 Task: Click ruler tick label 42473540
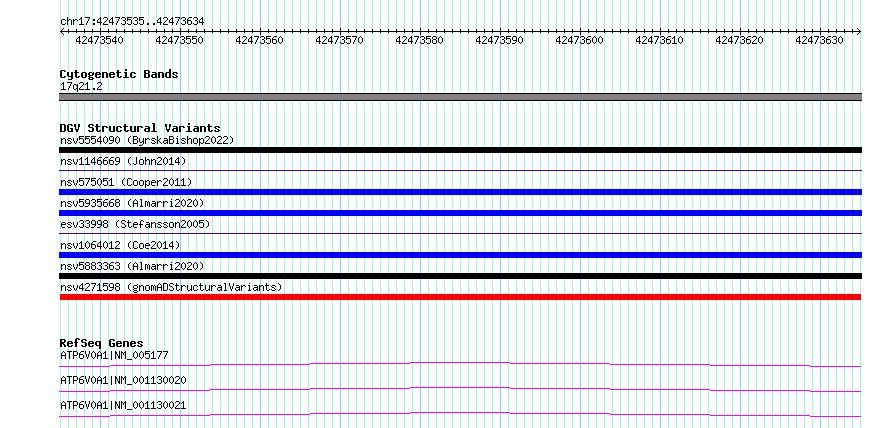pyautogui.click(x=99, y=40)
